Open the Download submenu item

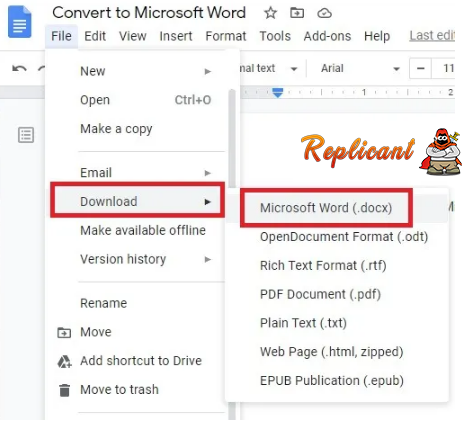(x=137, y=202)
